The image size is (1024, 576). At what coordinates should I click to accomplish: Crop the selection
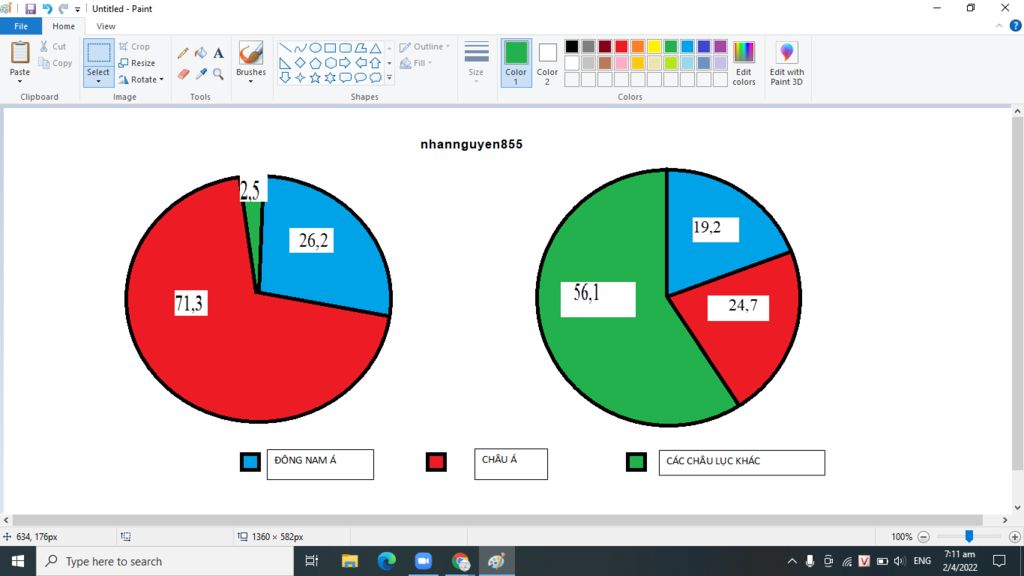click(135, 46)
